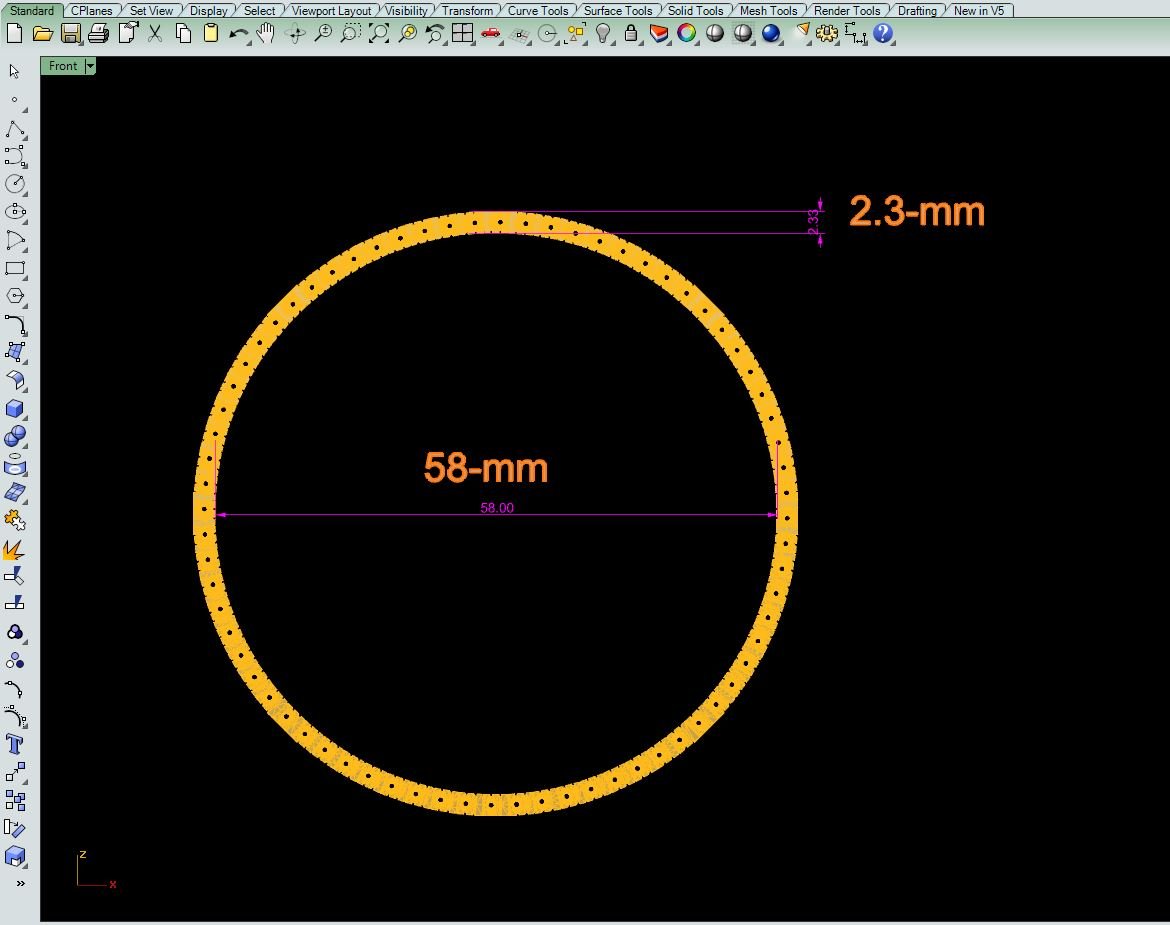
Task: Toggle shaded viewport sphere icon
Action: pyautogui.click(x=714, y=33)
